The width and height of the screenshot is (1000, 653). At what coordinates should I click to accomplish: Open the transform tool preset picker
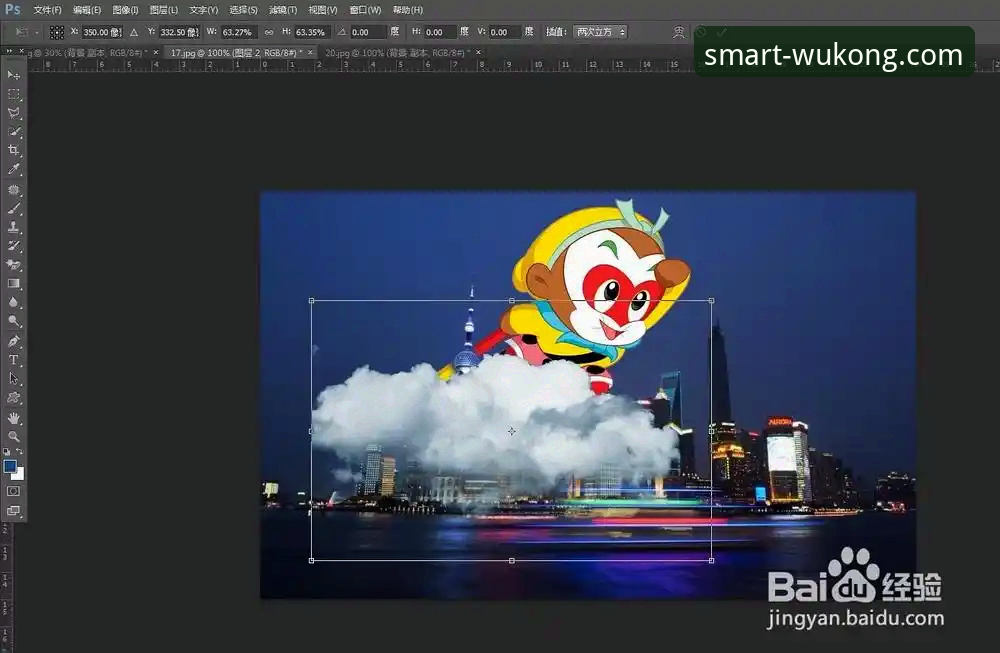tap(26, 32)
